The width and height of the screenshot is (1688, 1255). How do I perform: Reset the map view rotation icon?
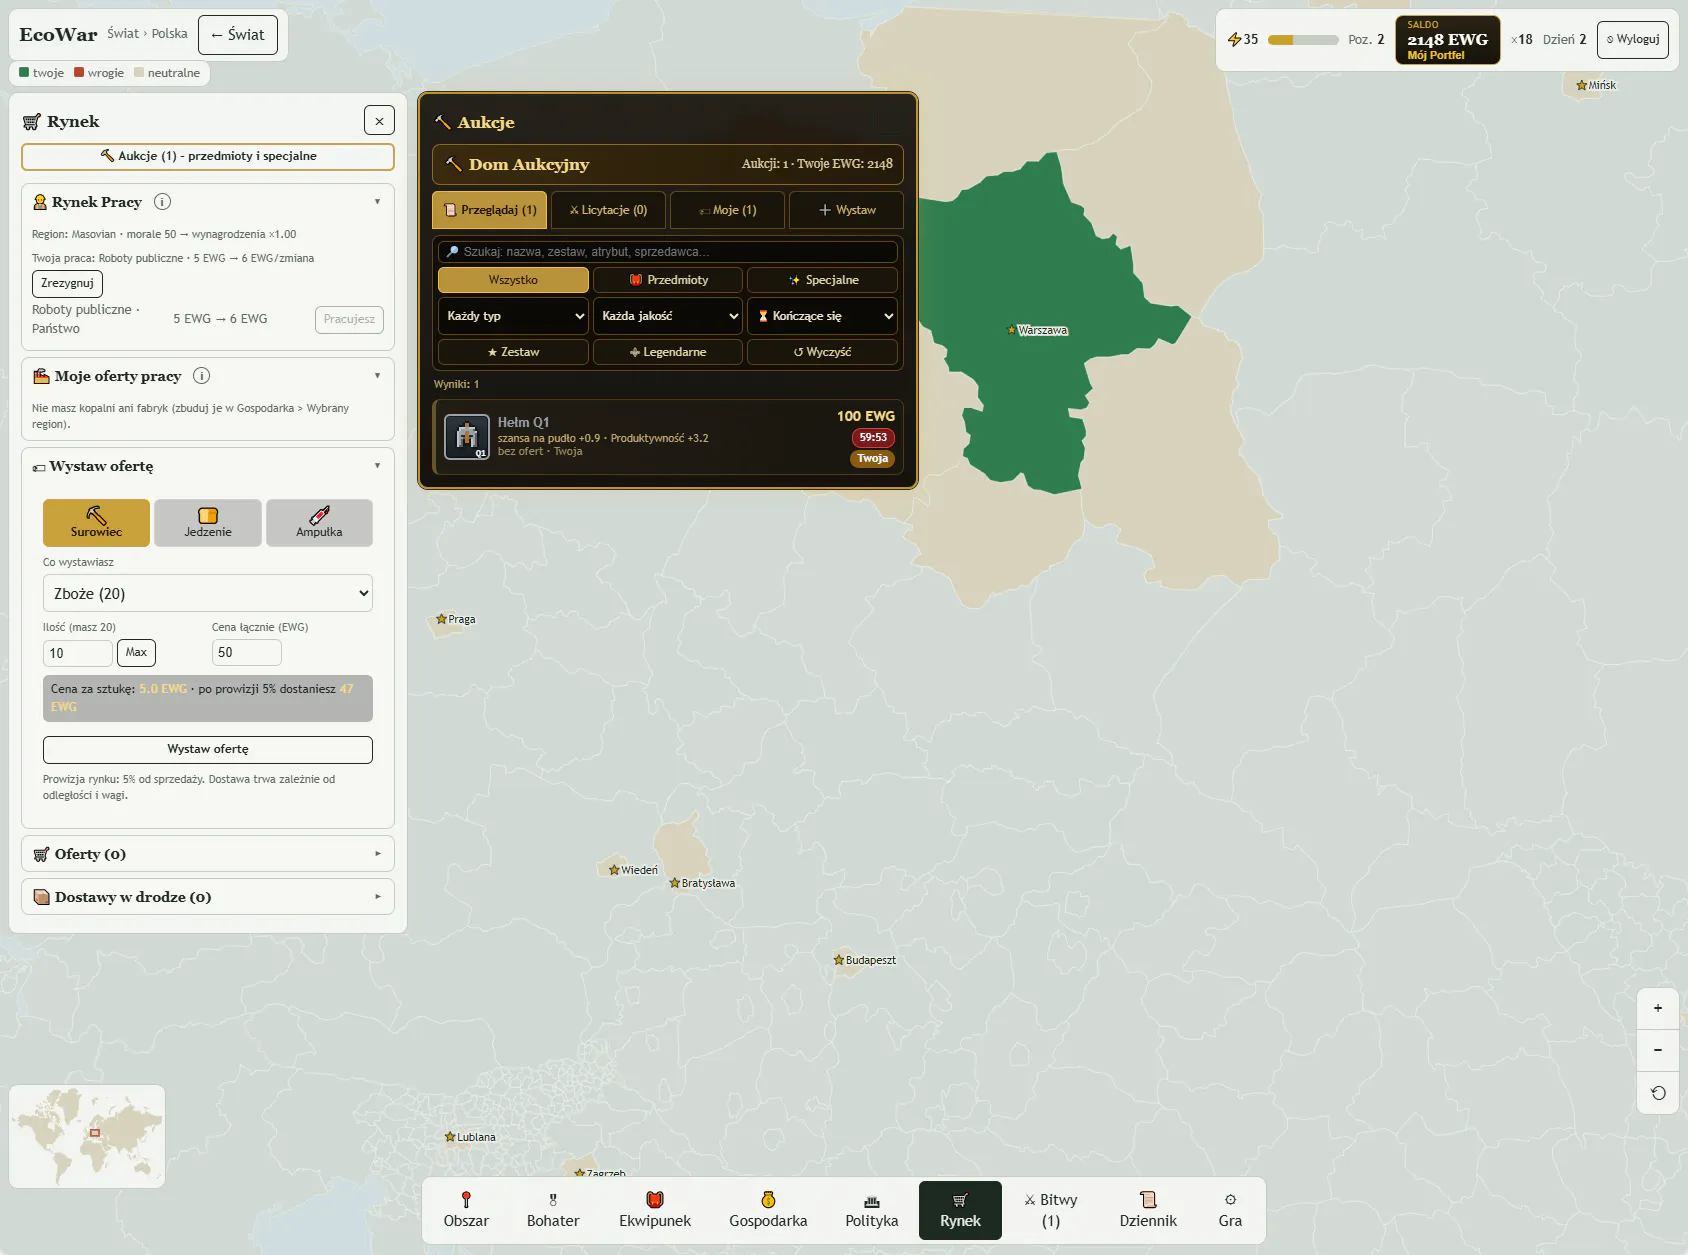(x=1658, y=1092)
